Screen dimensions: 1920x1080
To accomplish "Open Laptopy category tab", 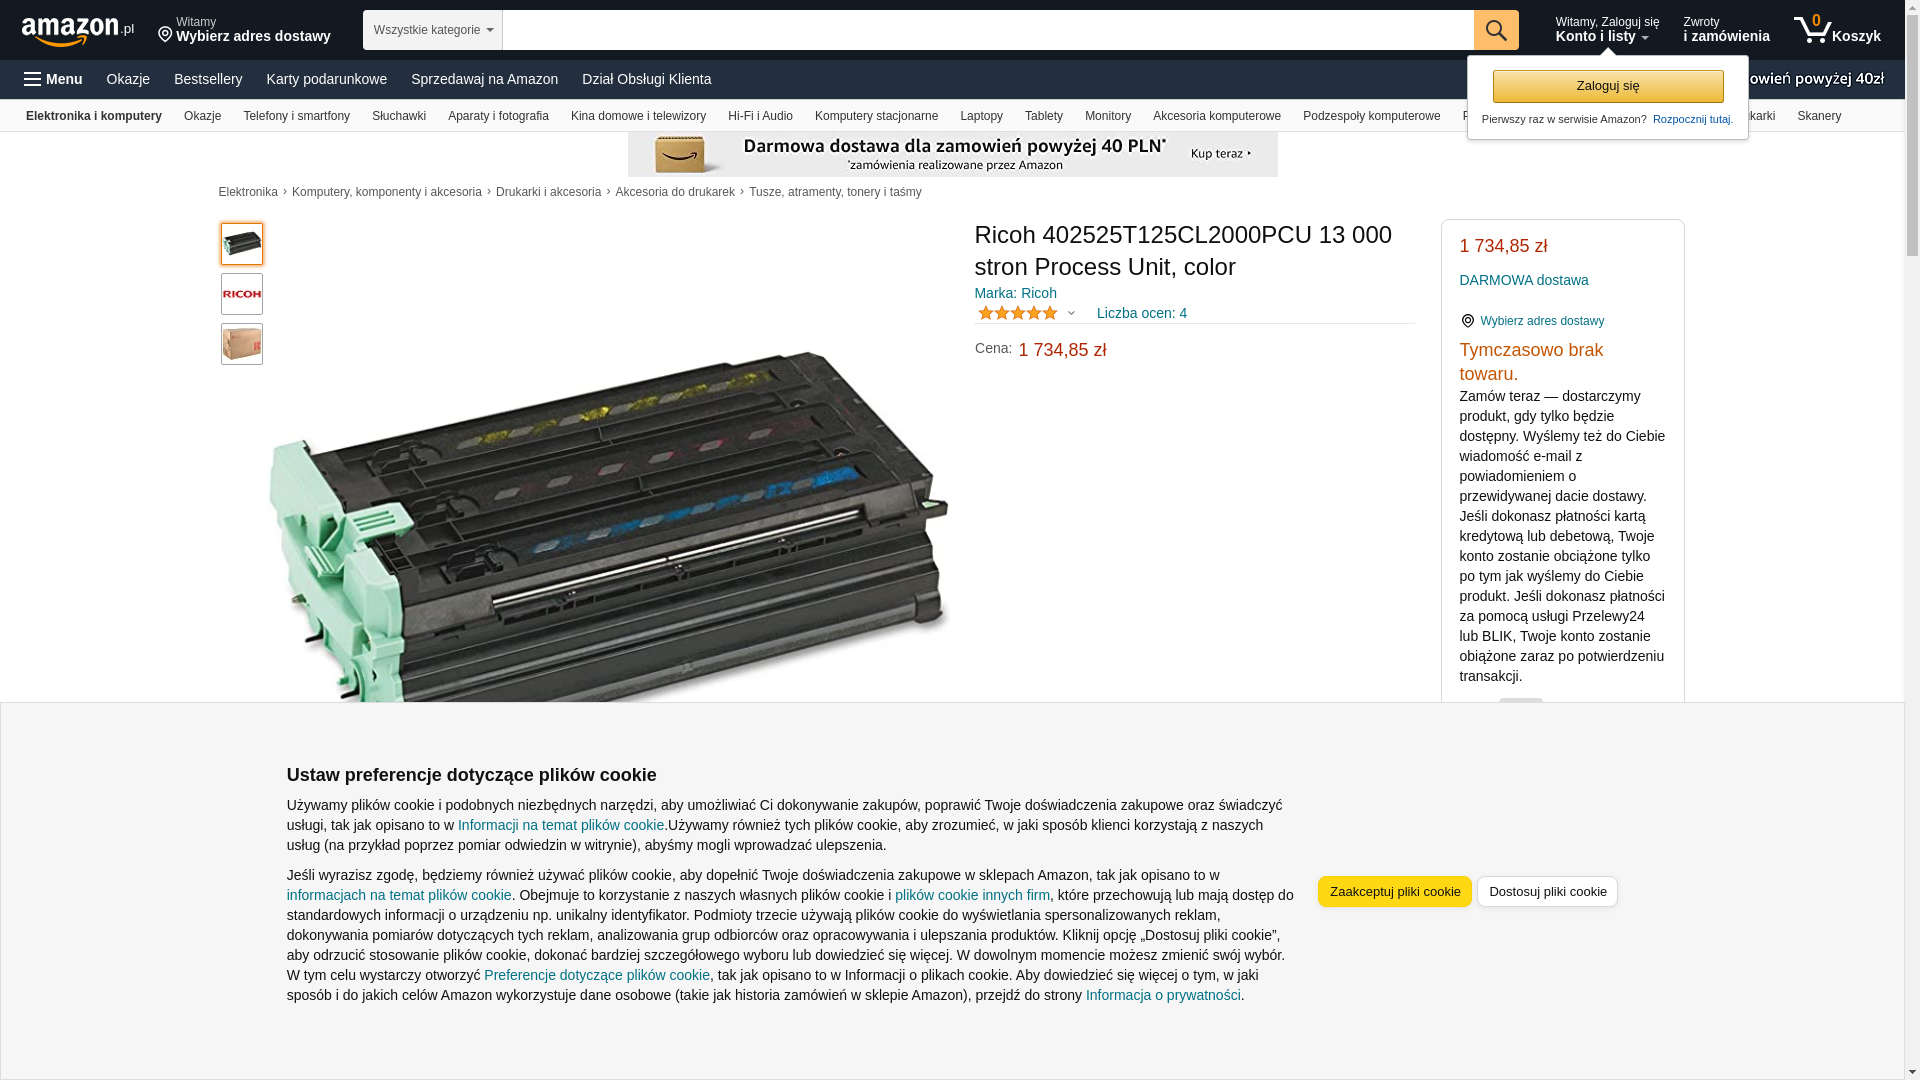I will click(981, 116).
